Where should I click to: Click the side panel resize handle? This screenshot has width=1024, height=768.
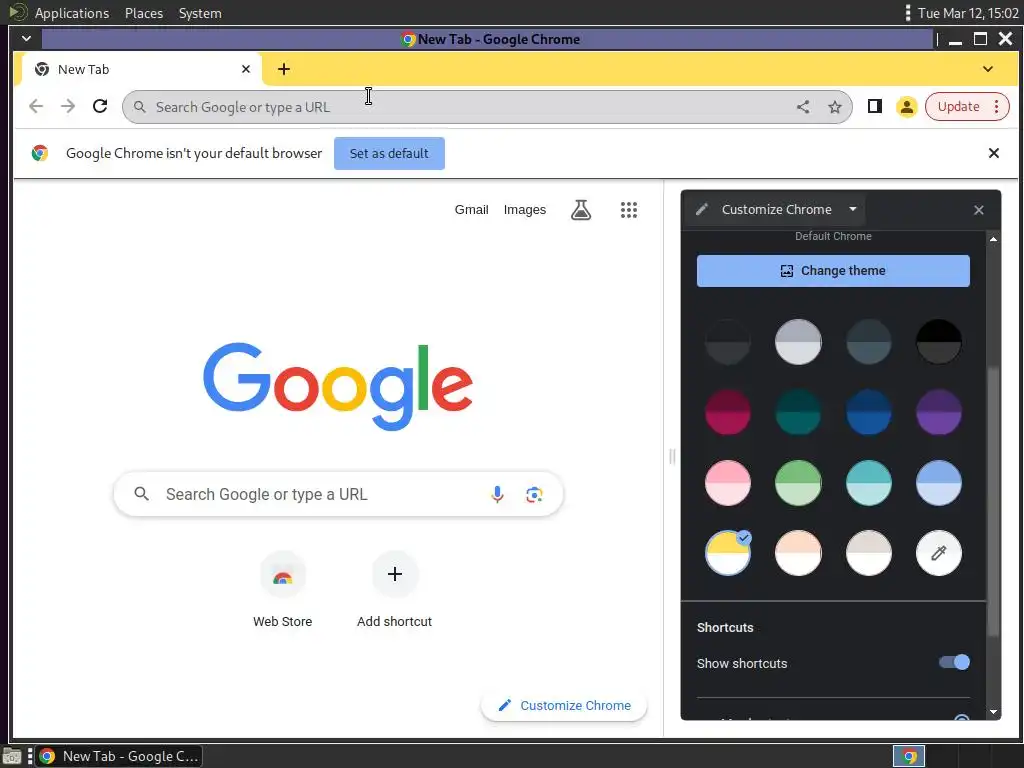coord(672,456)
